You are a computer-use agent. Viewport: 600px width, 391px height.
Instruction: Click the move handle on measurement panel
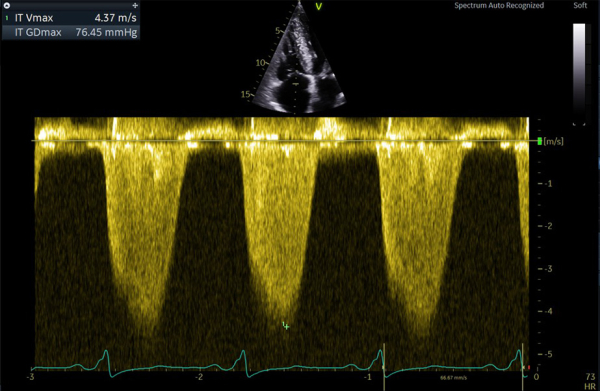(135, 5)
